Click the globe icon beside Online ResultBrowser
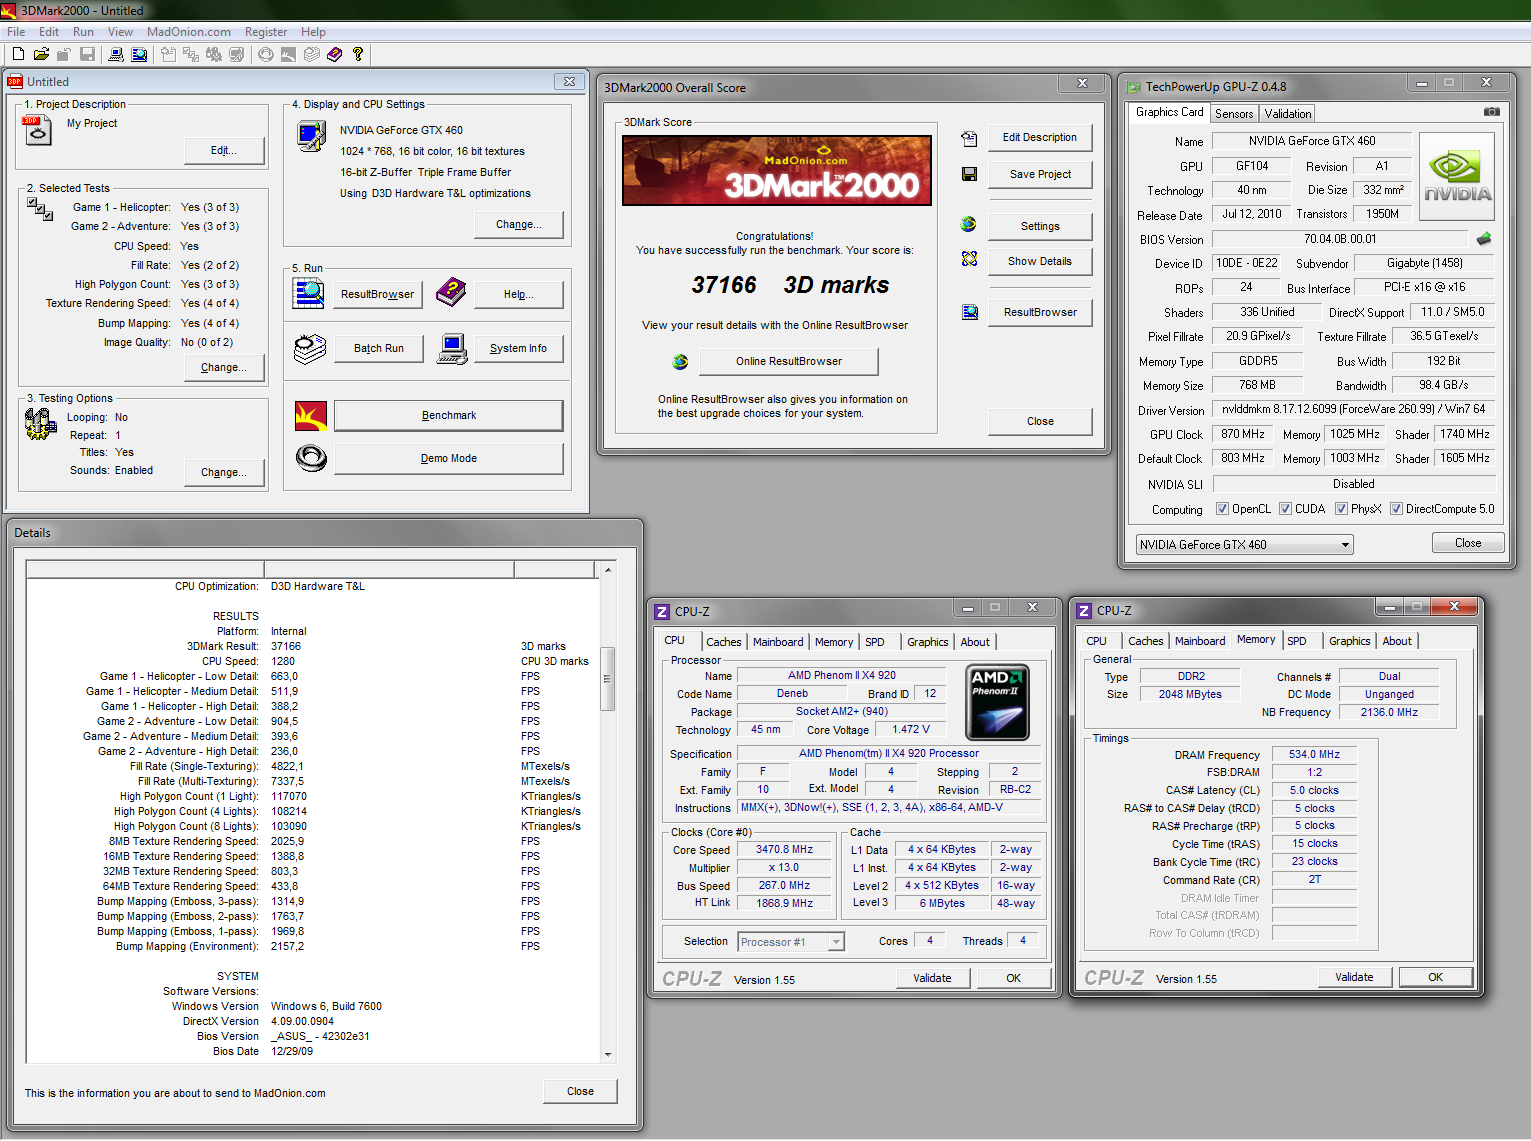Viewport: 1531px width, 1141px height. click(x=680, y=361)
